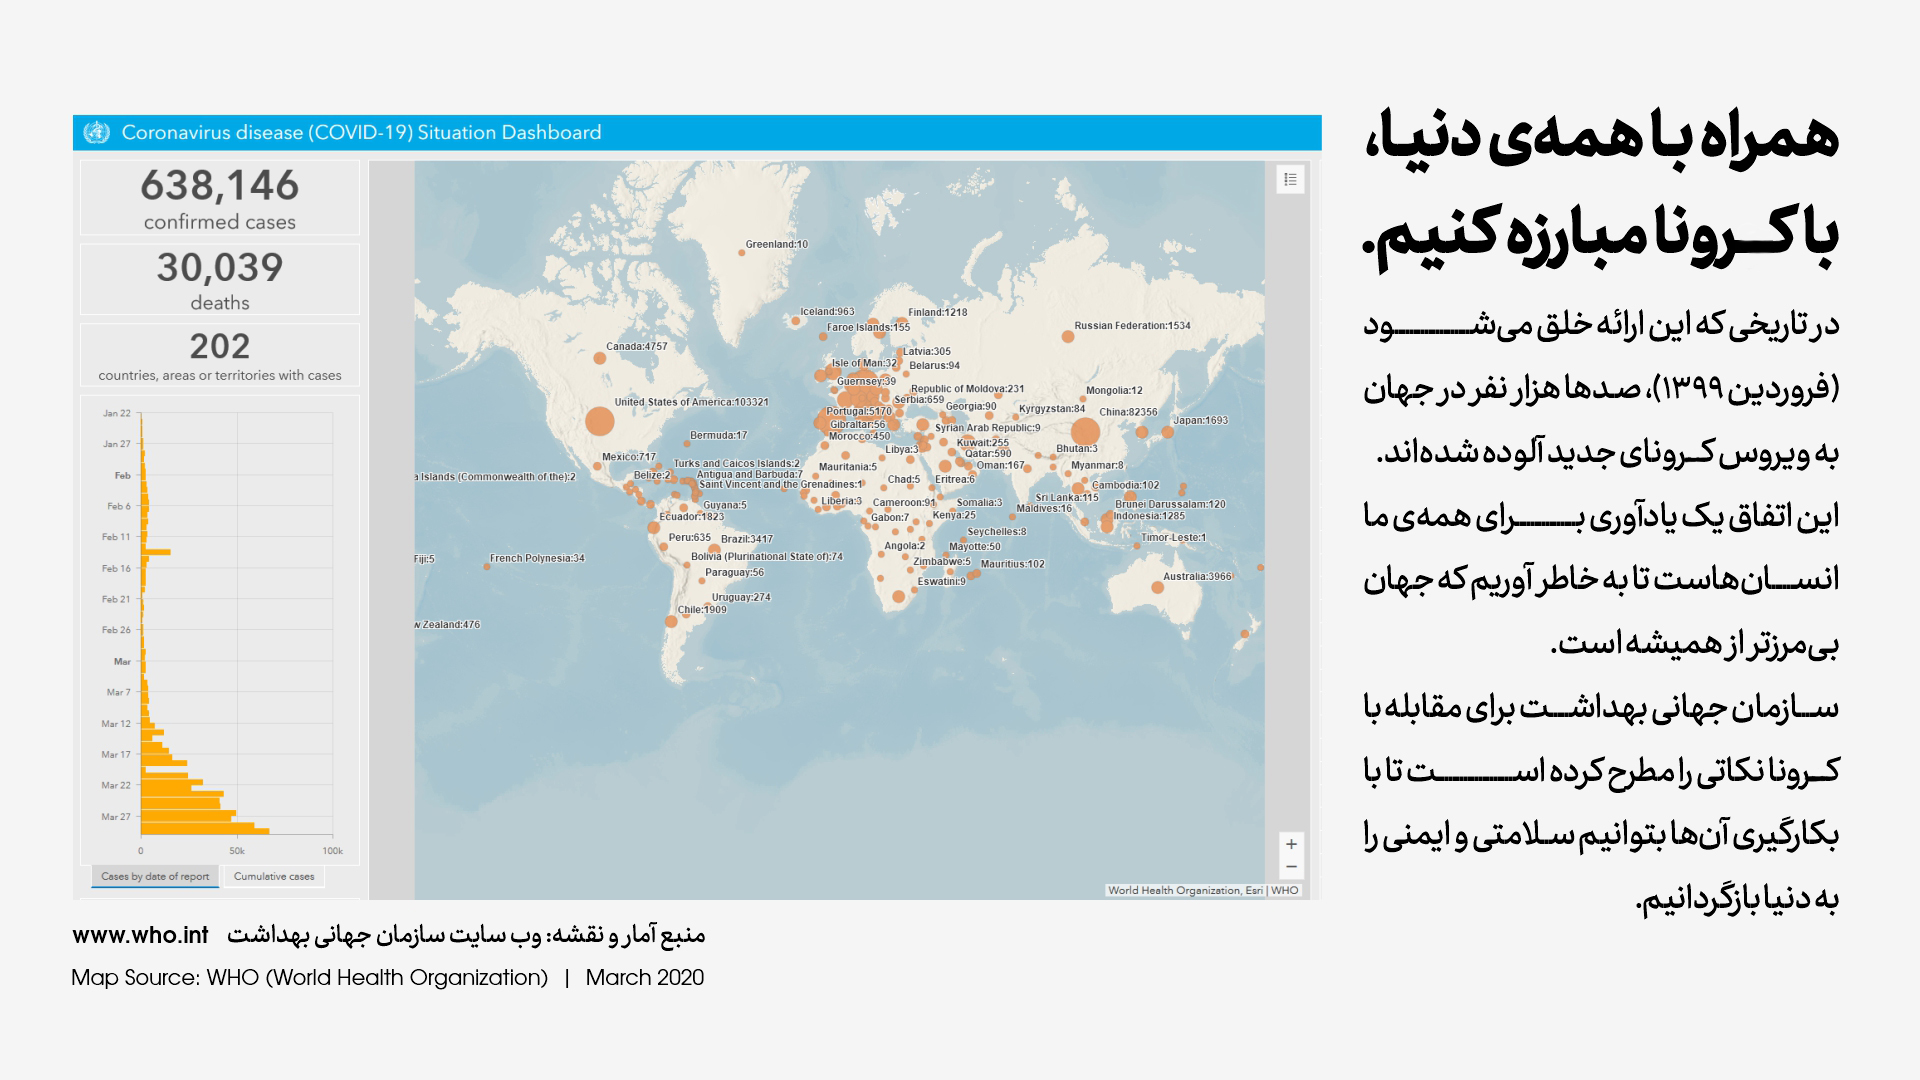Click the Australia case marker
Viewport: 1920px width, 1080px height.
(x=1157, y=588)
